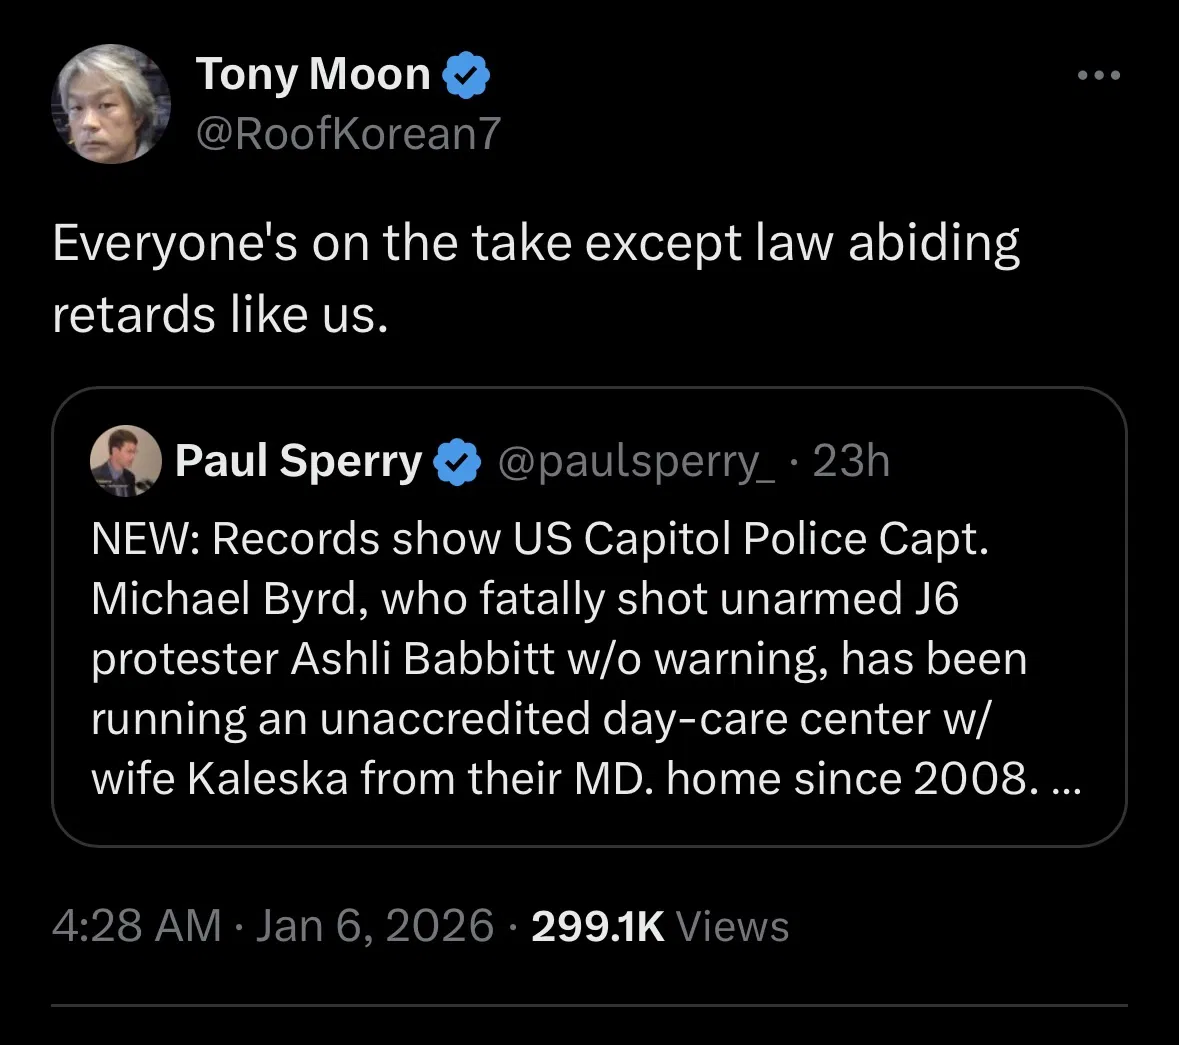Click the "wife Kaleska" line in quoted tweet
This screenshot has width=1179, height=1045.
pyautogui.click(x=560, y=779)
